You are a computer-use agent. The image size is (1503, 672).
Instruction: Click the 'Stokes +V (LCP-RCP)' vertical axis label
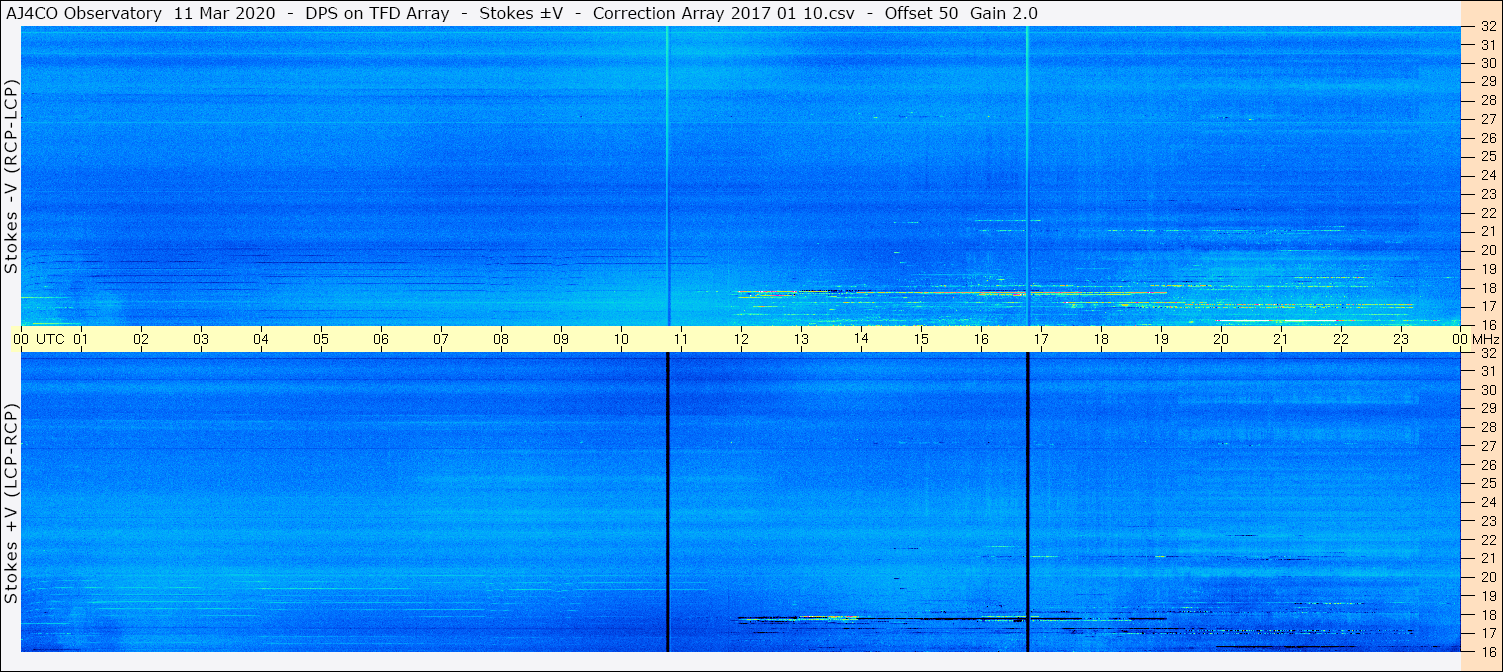point(12,503)
